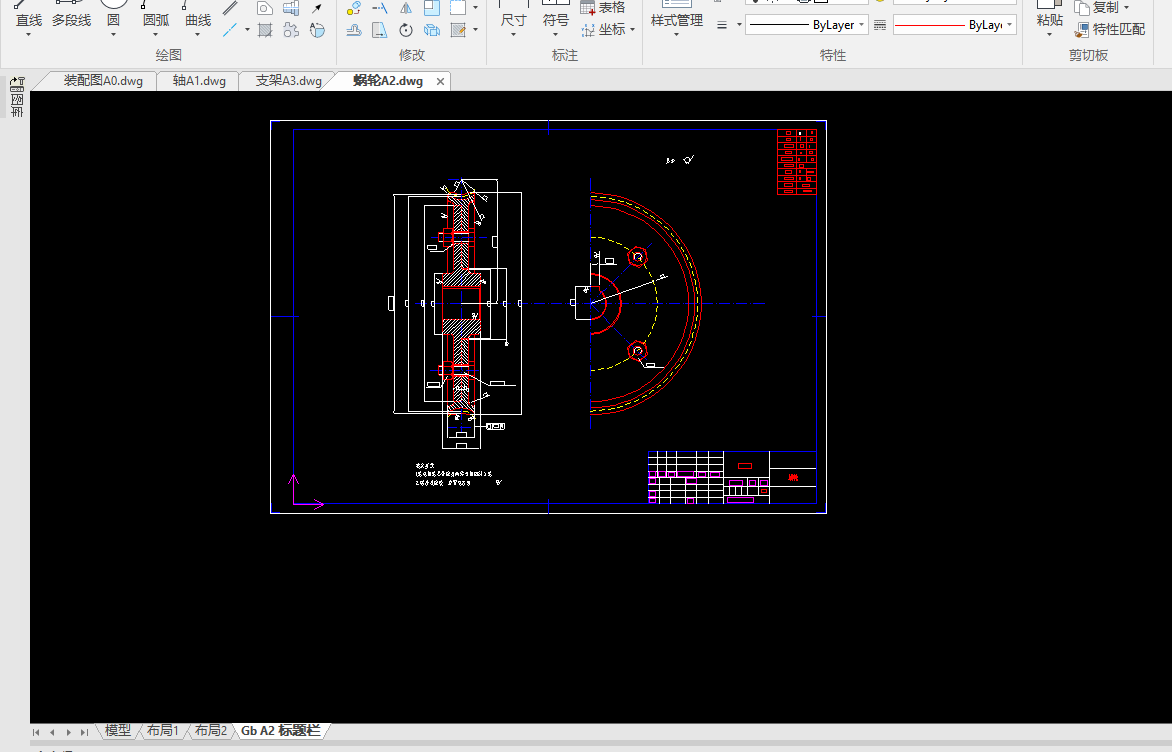
Task: Expand the Dimension (尺寸) dropdown
Action: 513,35
